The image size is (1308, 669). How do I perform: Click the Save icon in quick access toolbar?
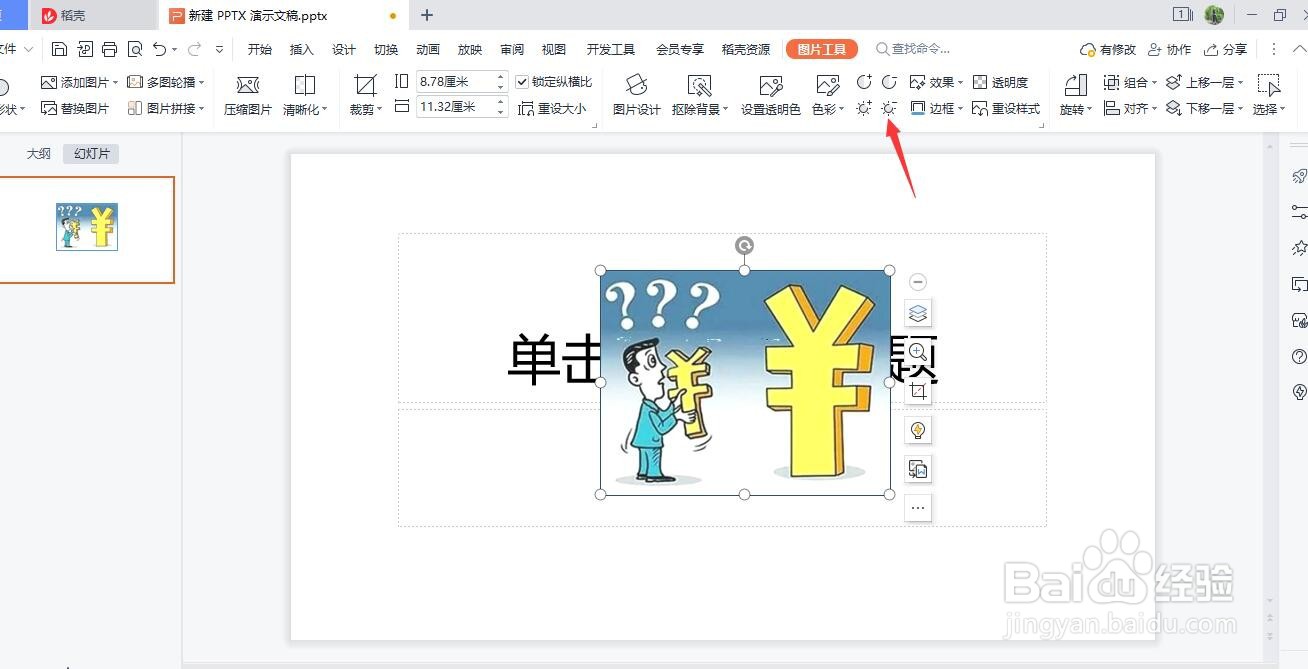[x=59, y=49]
